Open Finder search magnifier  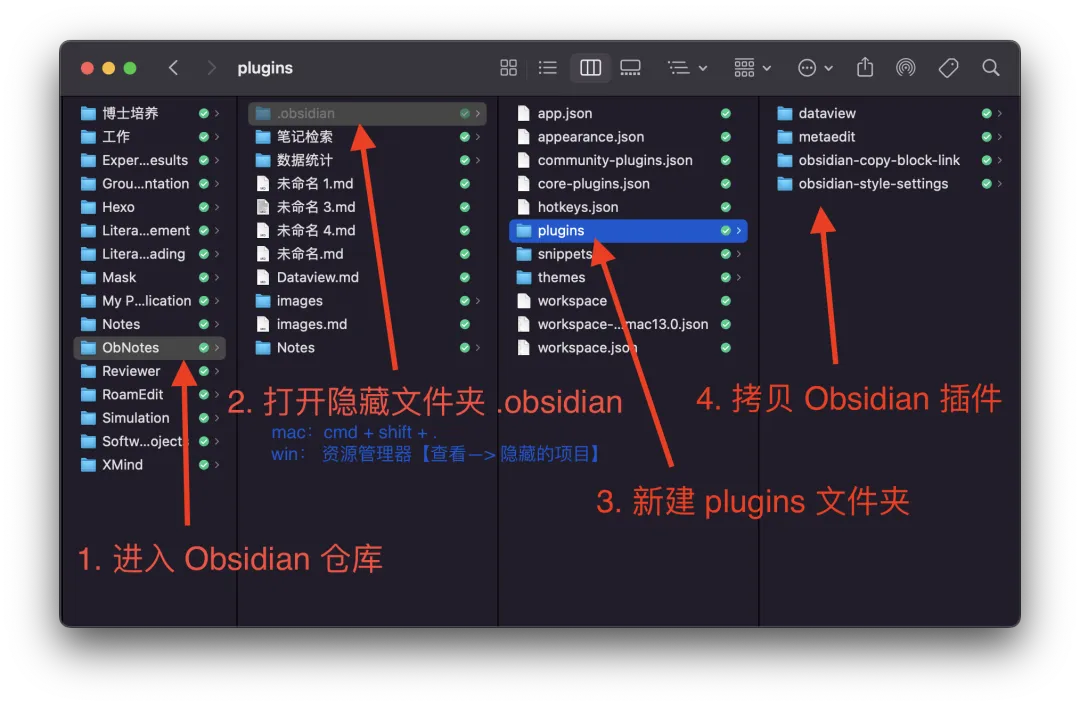[x=990, y=68]
